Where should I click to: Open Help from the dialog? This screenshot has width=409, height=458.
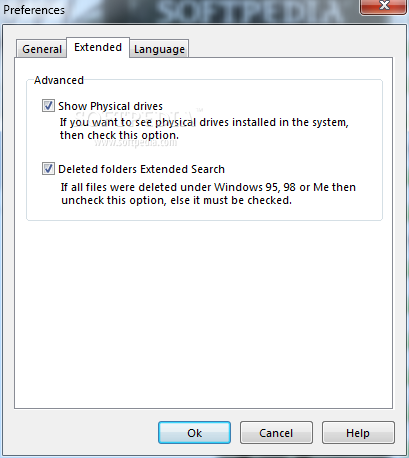point(358,433)
